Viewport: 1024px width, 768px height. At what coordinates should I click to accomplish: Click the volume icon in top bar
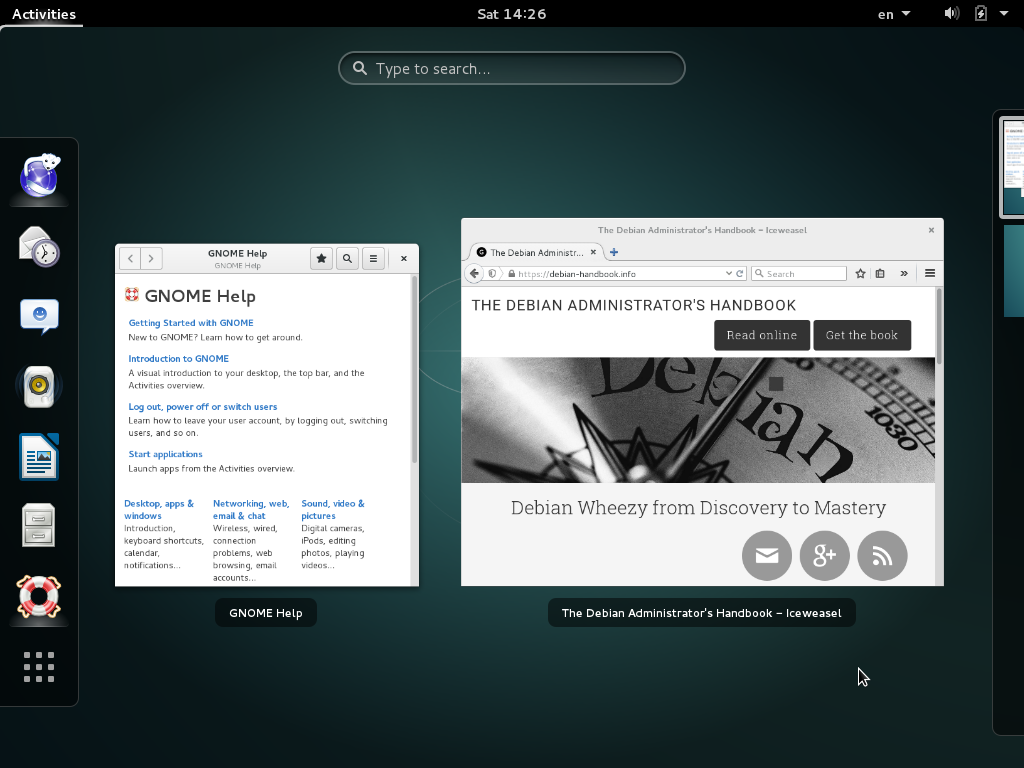(x=951, y=14)
